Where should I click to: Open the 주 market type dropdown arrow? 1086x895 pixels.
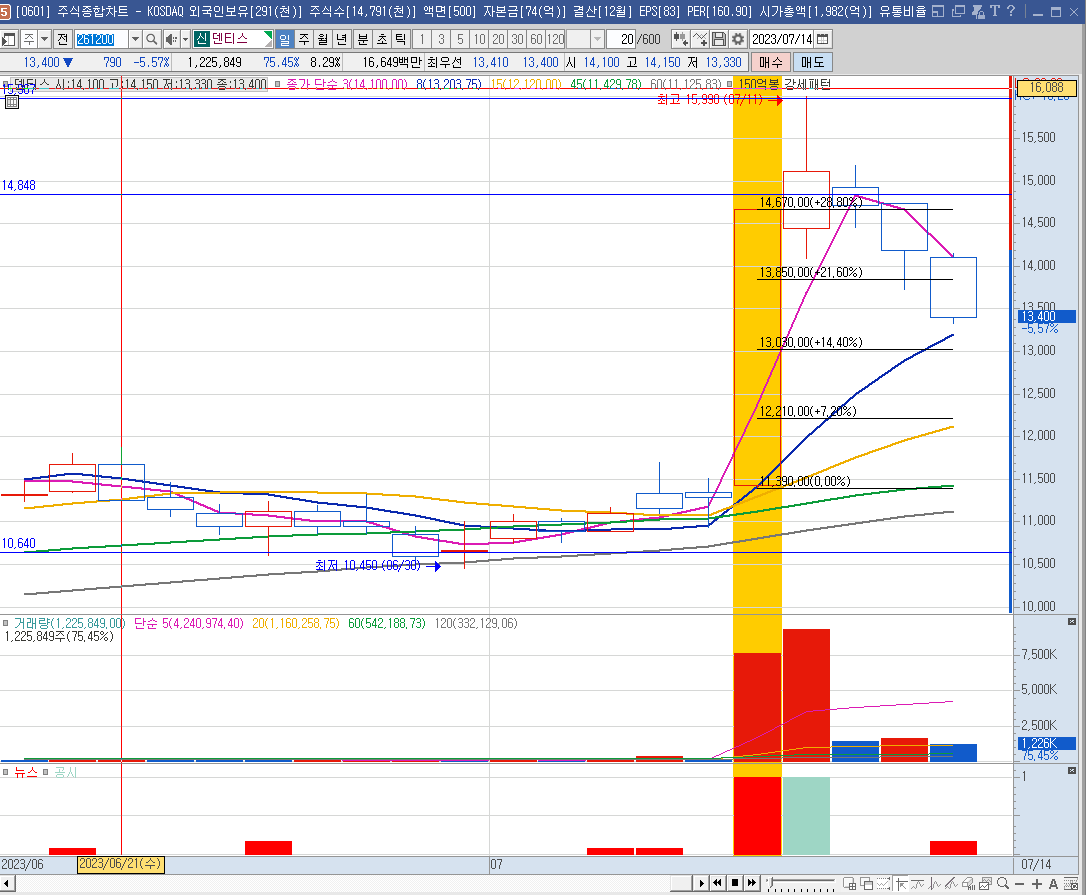pyautogui.click(x=44, y=39)
